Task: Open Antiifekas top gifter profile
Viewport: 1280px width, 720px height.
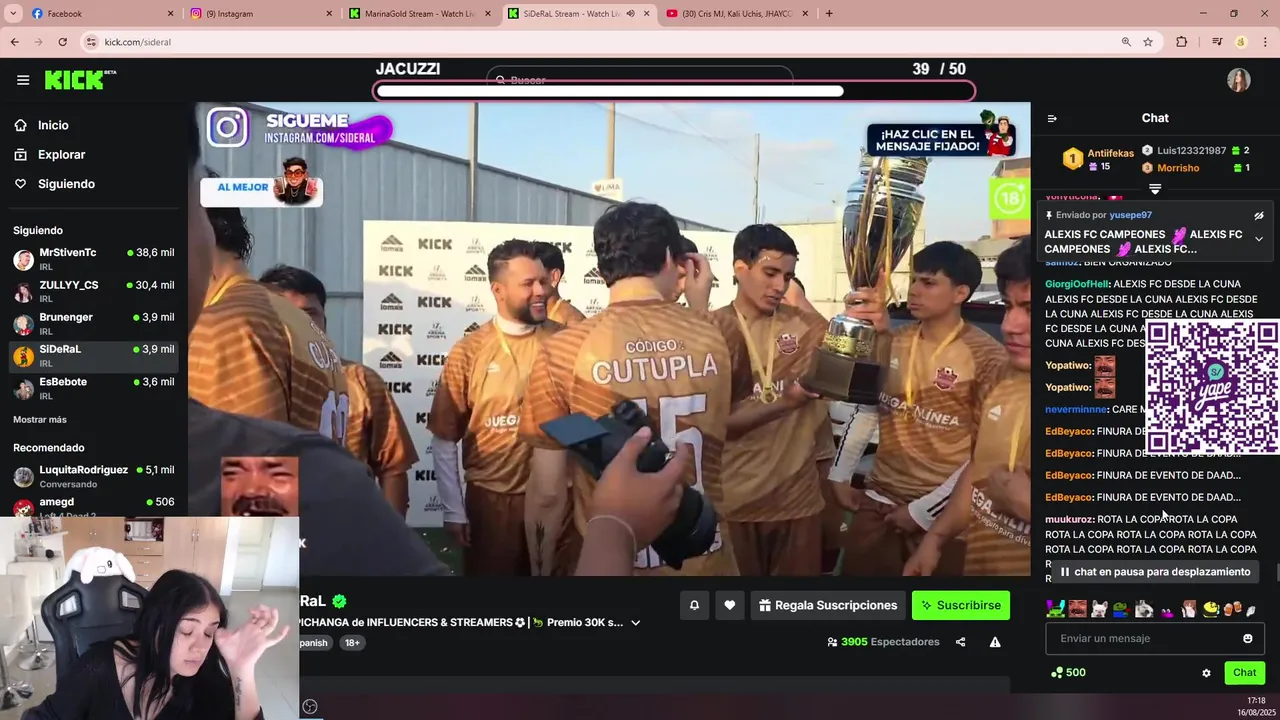Action: pyautogui.click(x=1110, y=153)
